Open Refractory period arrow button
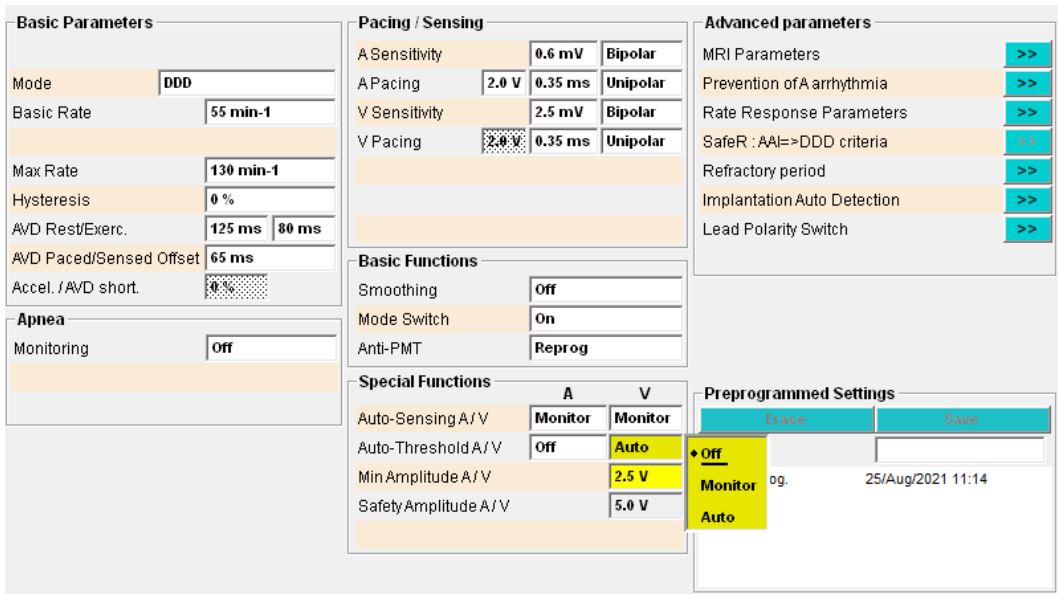This screenshot has width=1058, height=594. (x=1025, y=171)
